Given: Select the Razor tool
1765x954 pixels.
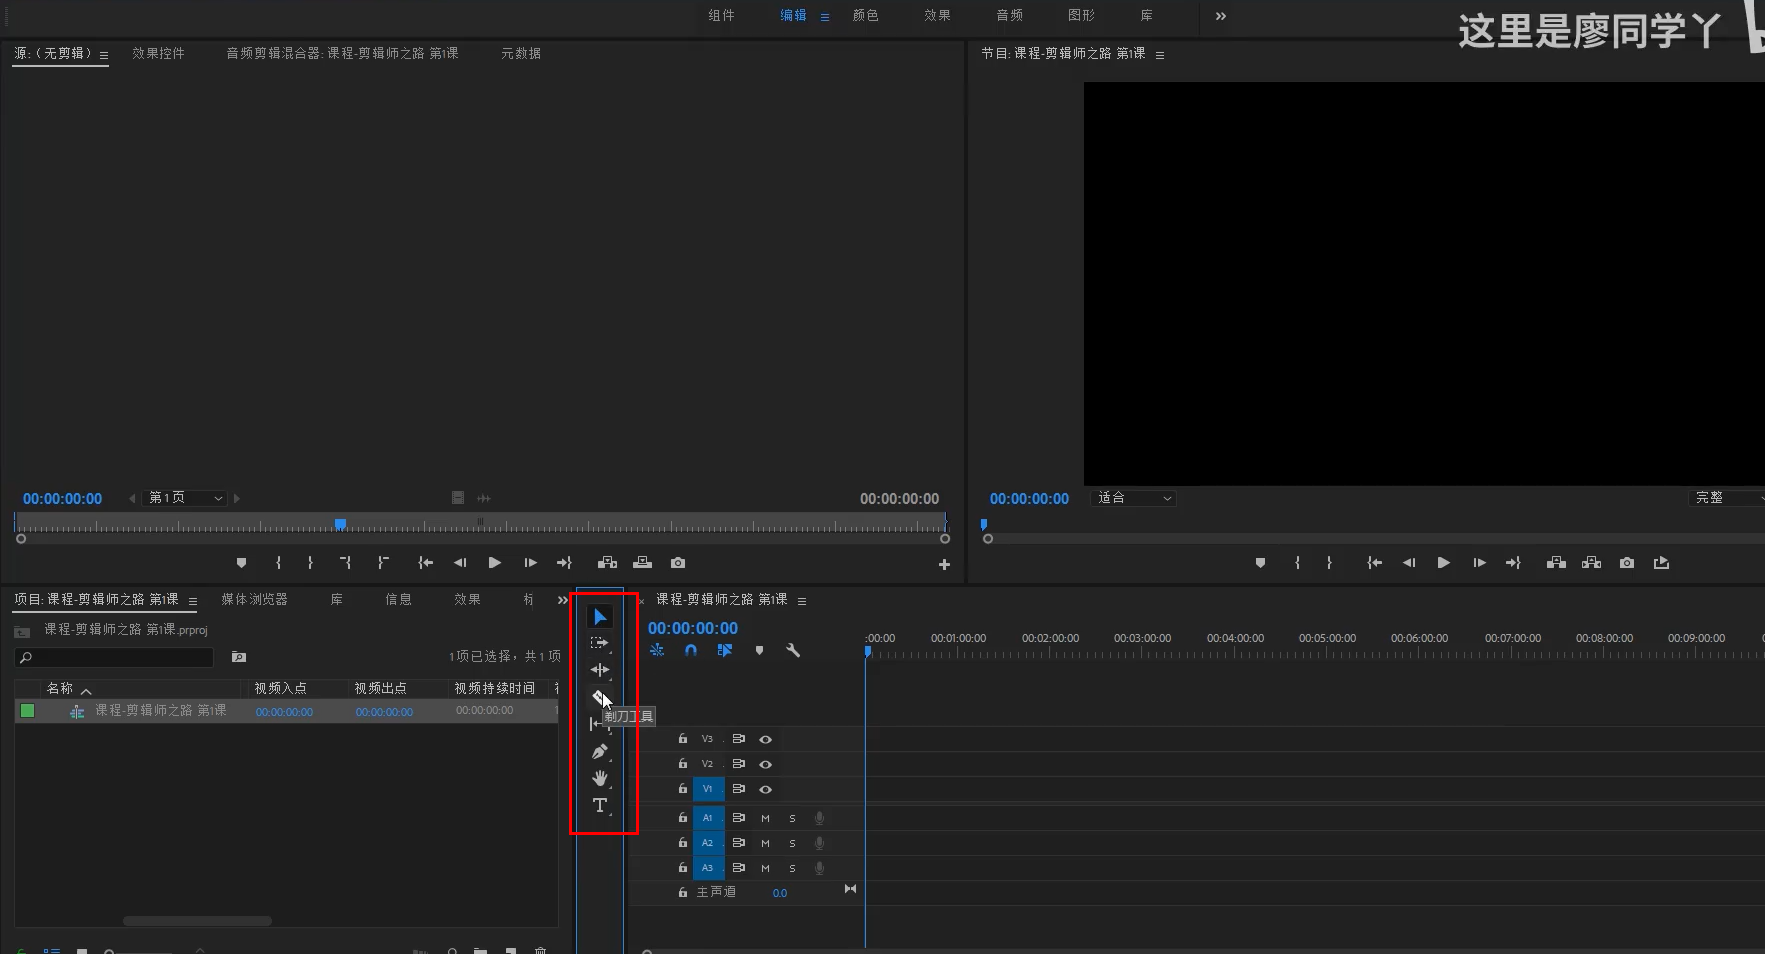Looking at the screenshot, I should (598, 696).
